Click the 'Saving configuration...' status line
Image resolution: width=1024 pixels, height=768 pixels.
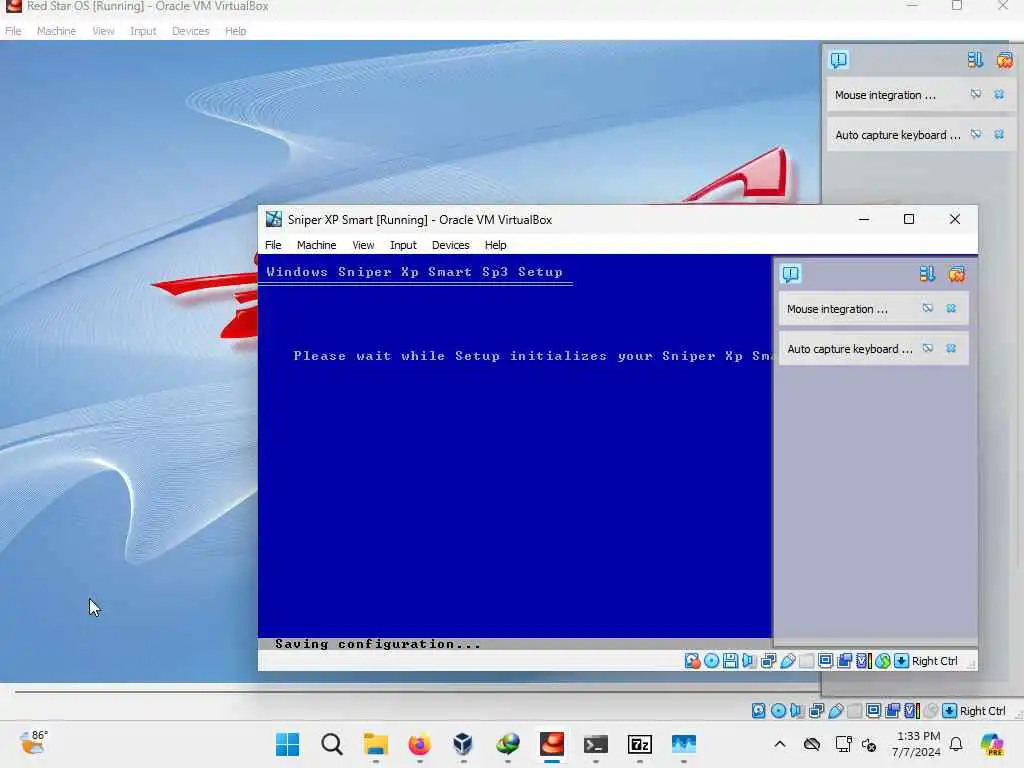pos(378,644)
